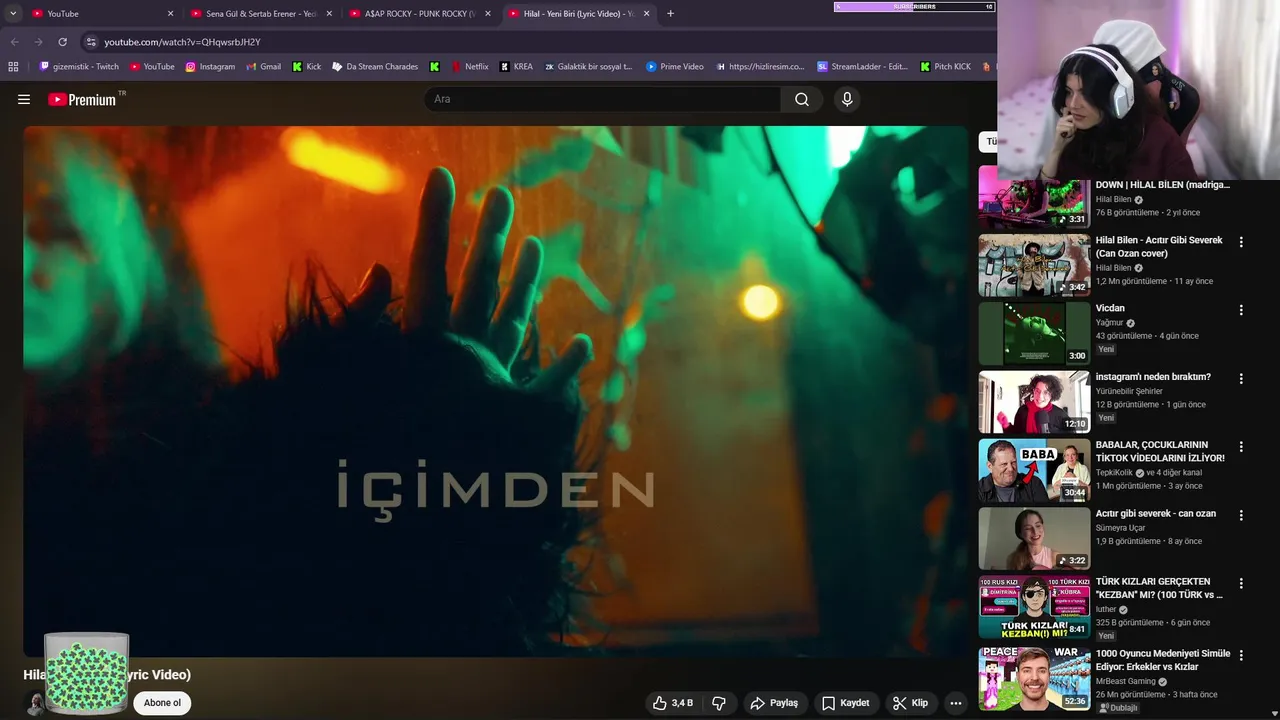Open Prime Video bookmark
This screenshot has width=1280, height=720.
(675, 67)
